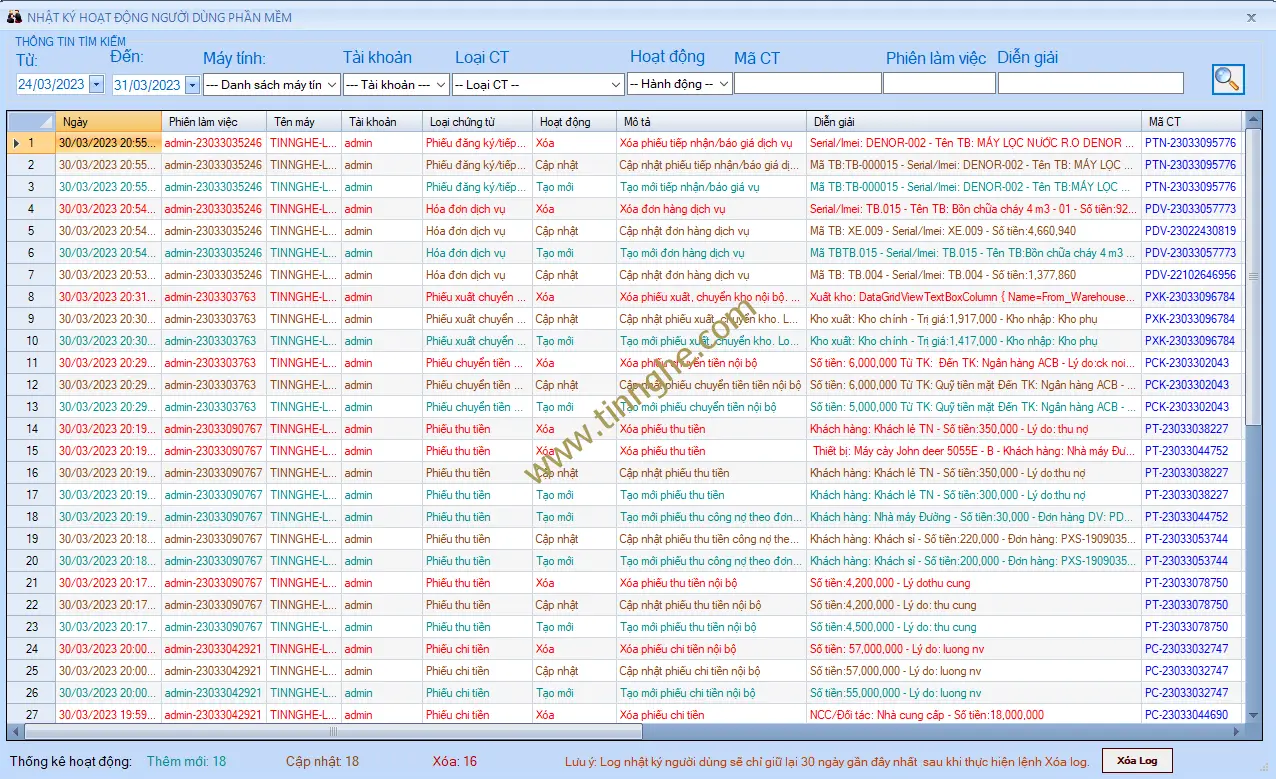Click 'PT-23033044752' in row 18
This screenshot has height=779, width=1276.
point(1190,517)
